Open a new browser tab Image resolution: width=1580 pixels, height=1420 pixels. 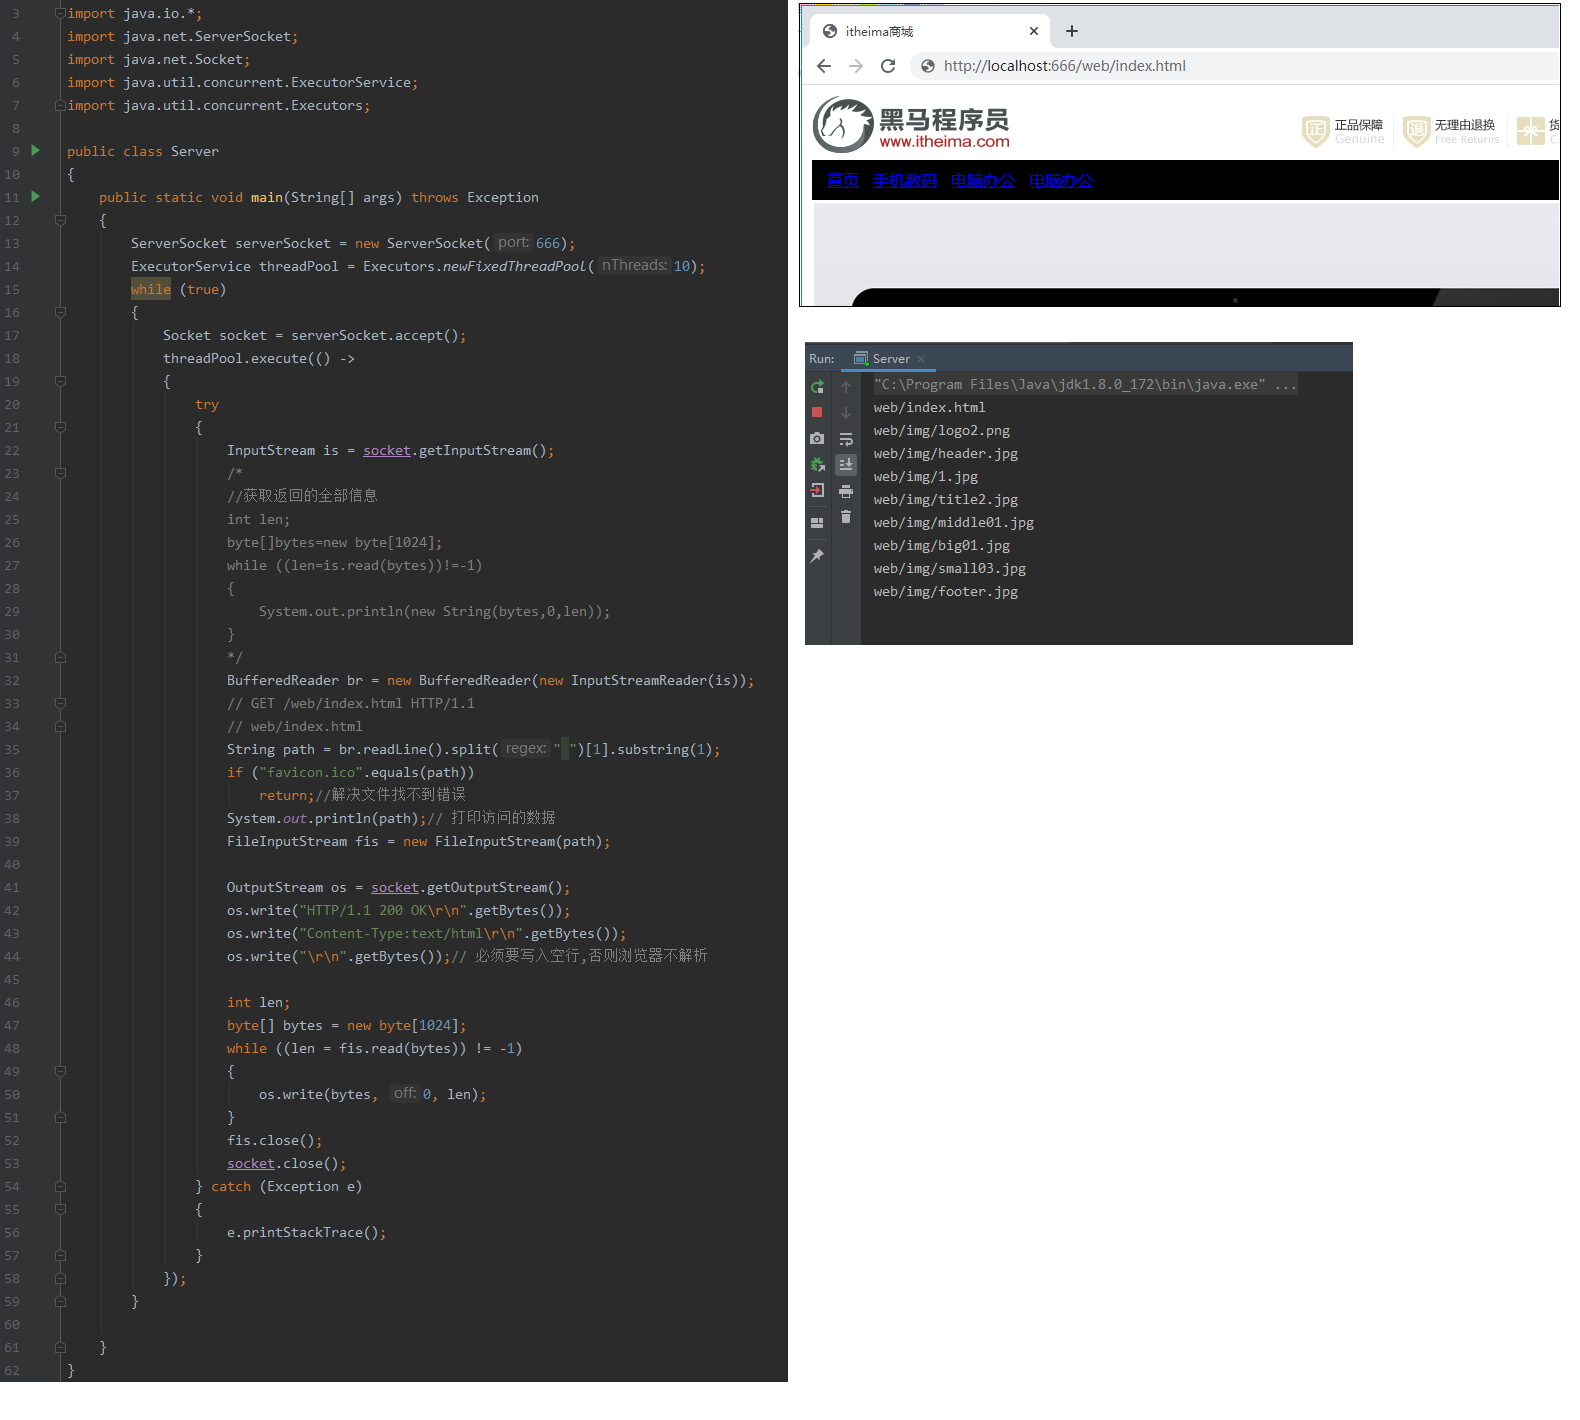(x=1072, y=32)
